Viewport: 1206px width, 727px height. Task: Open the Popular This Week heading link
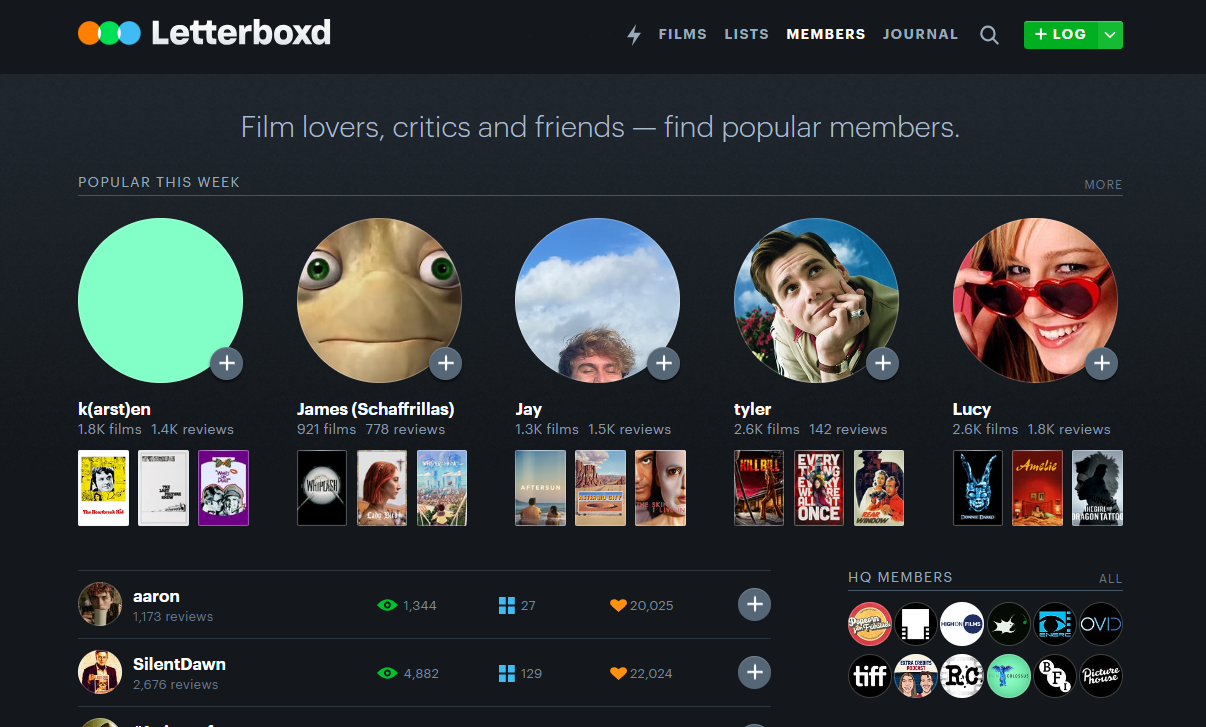coord(159,182)
